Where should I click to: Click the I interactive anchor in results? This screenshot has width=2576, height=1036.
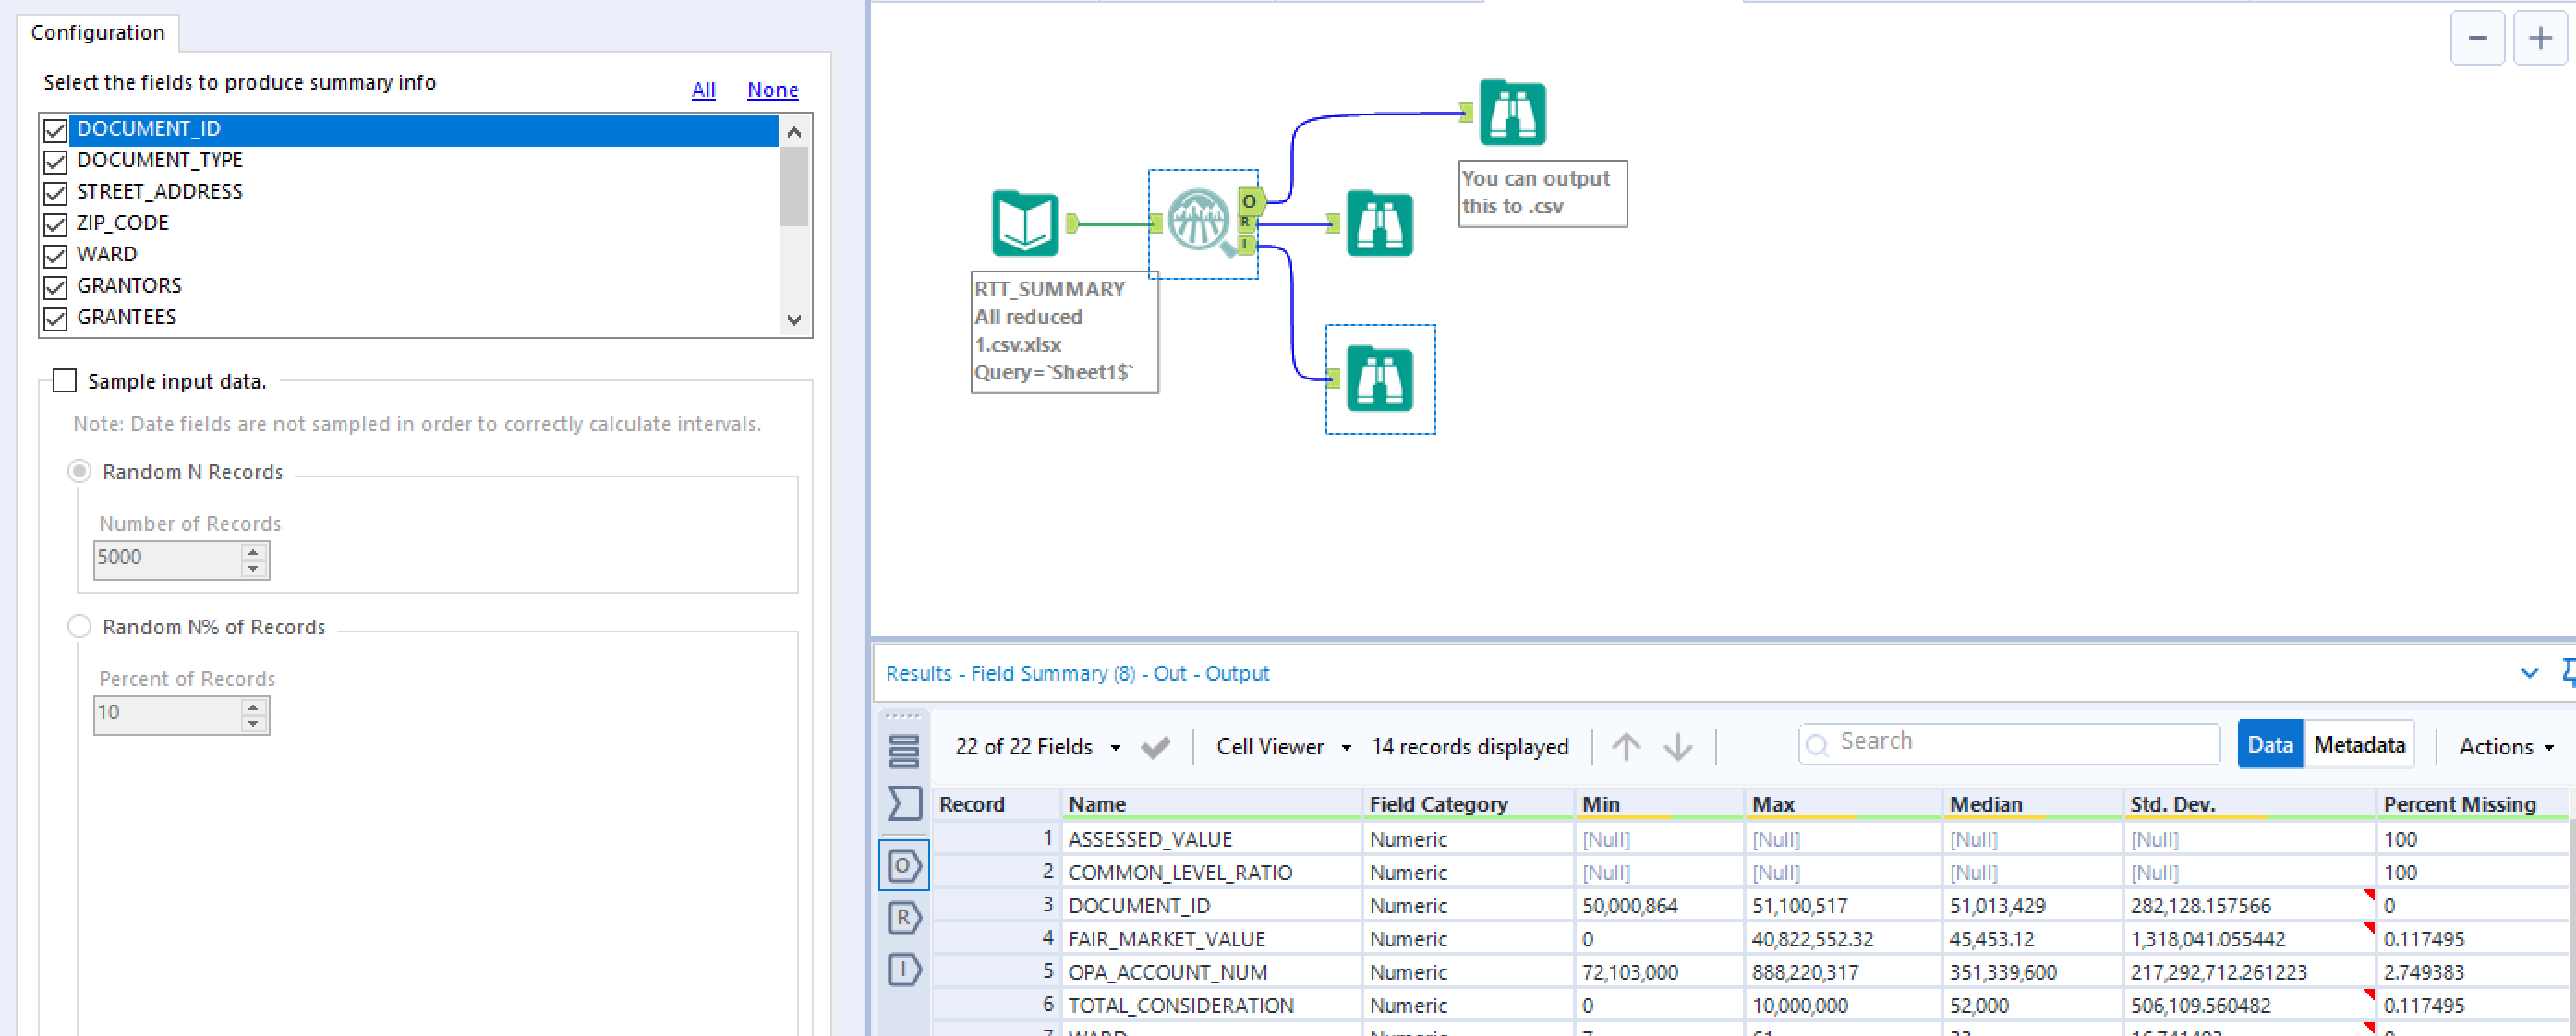pos(903,970)
